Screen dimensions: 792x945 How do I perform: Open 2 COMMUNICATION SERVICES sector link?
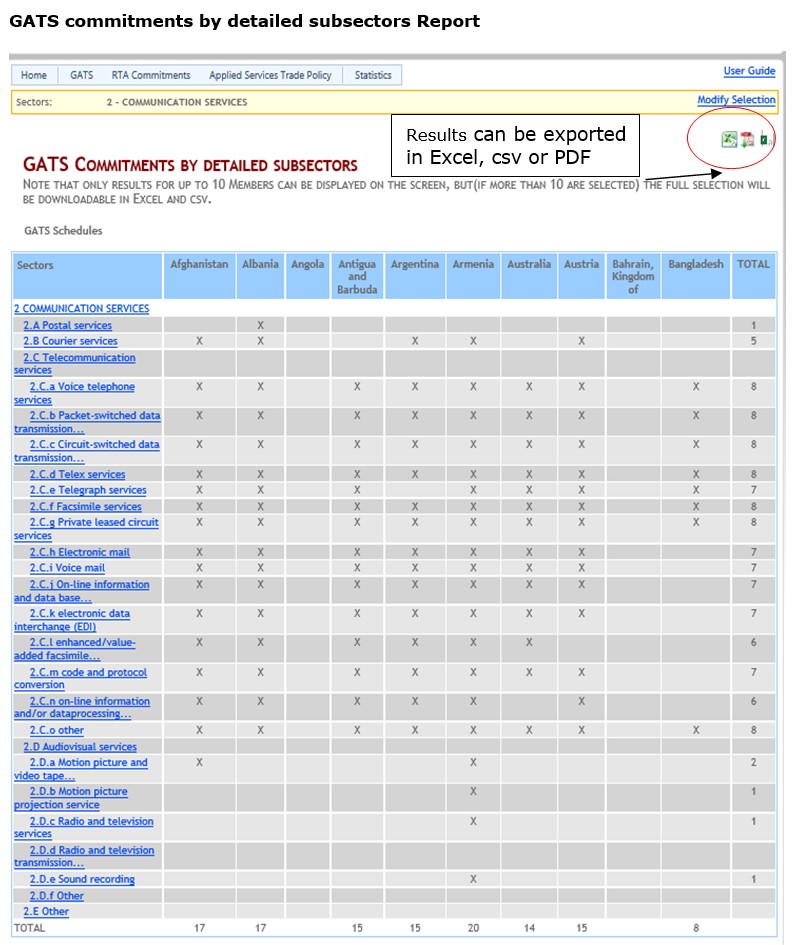pos(81,309)
